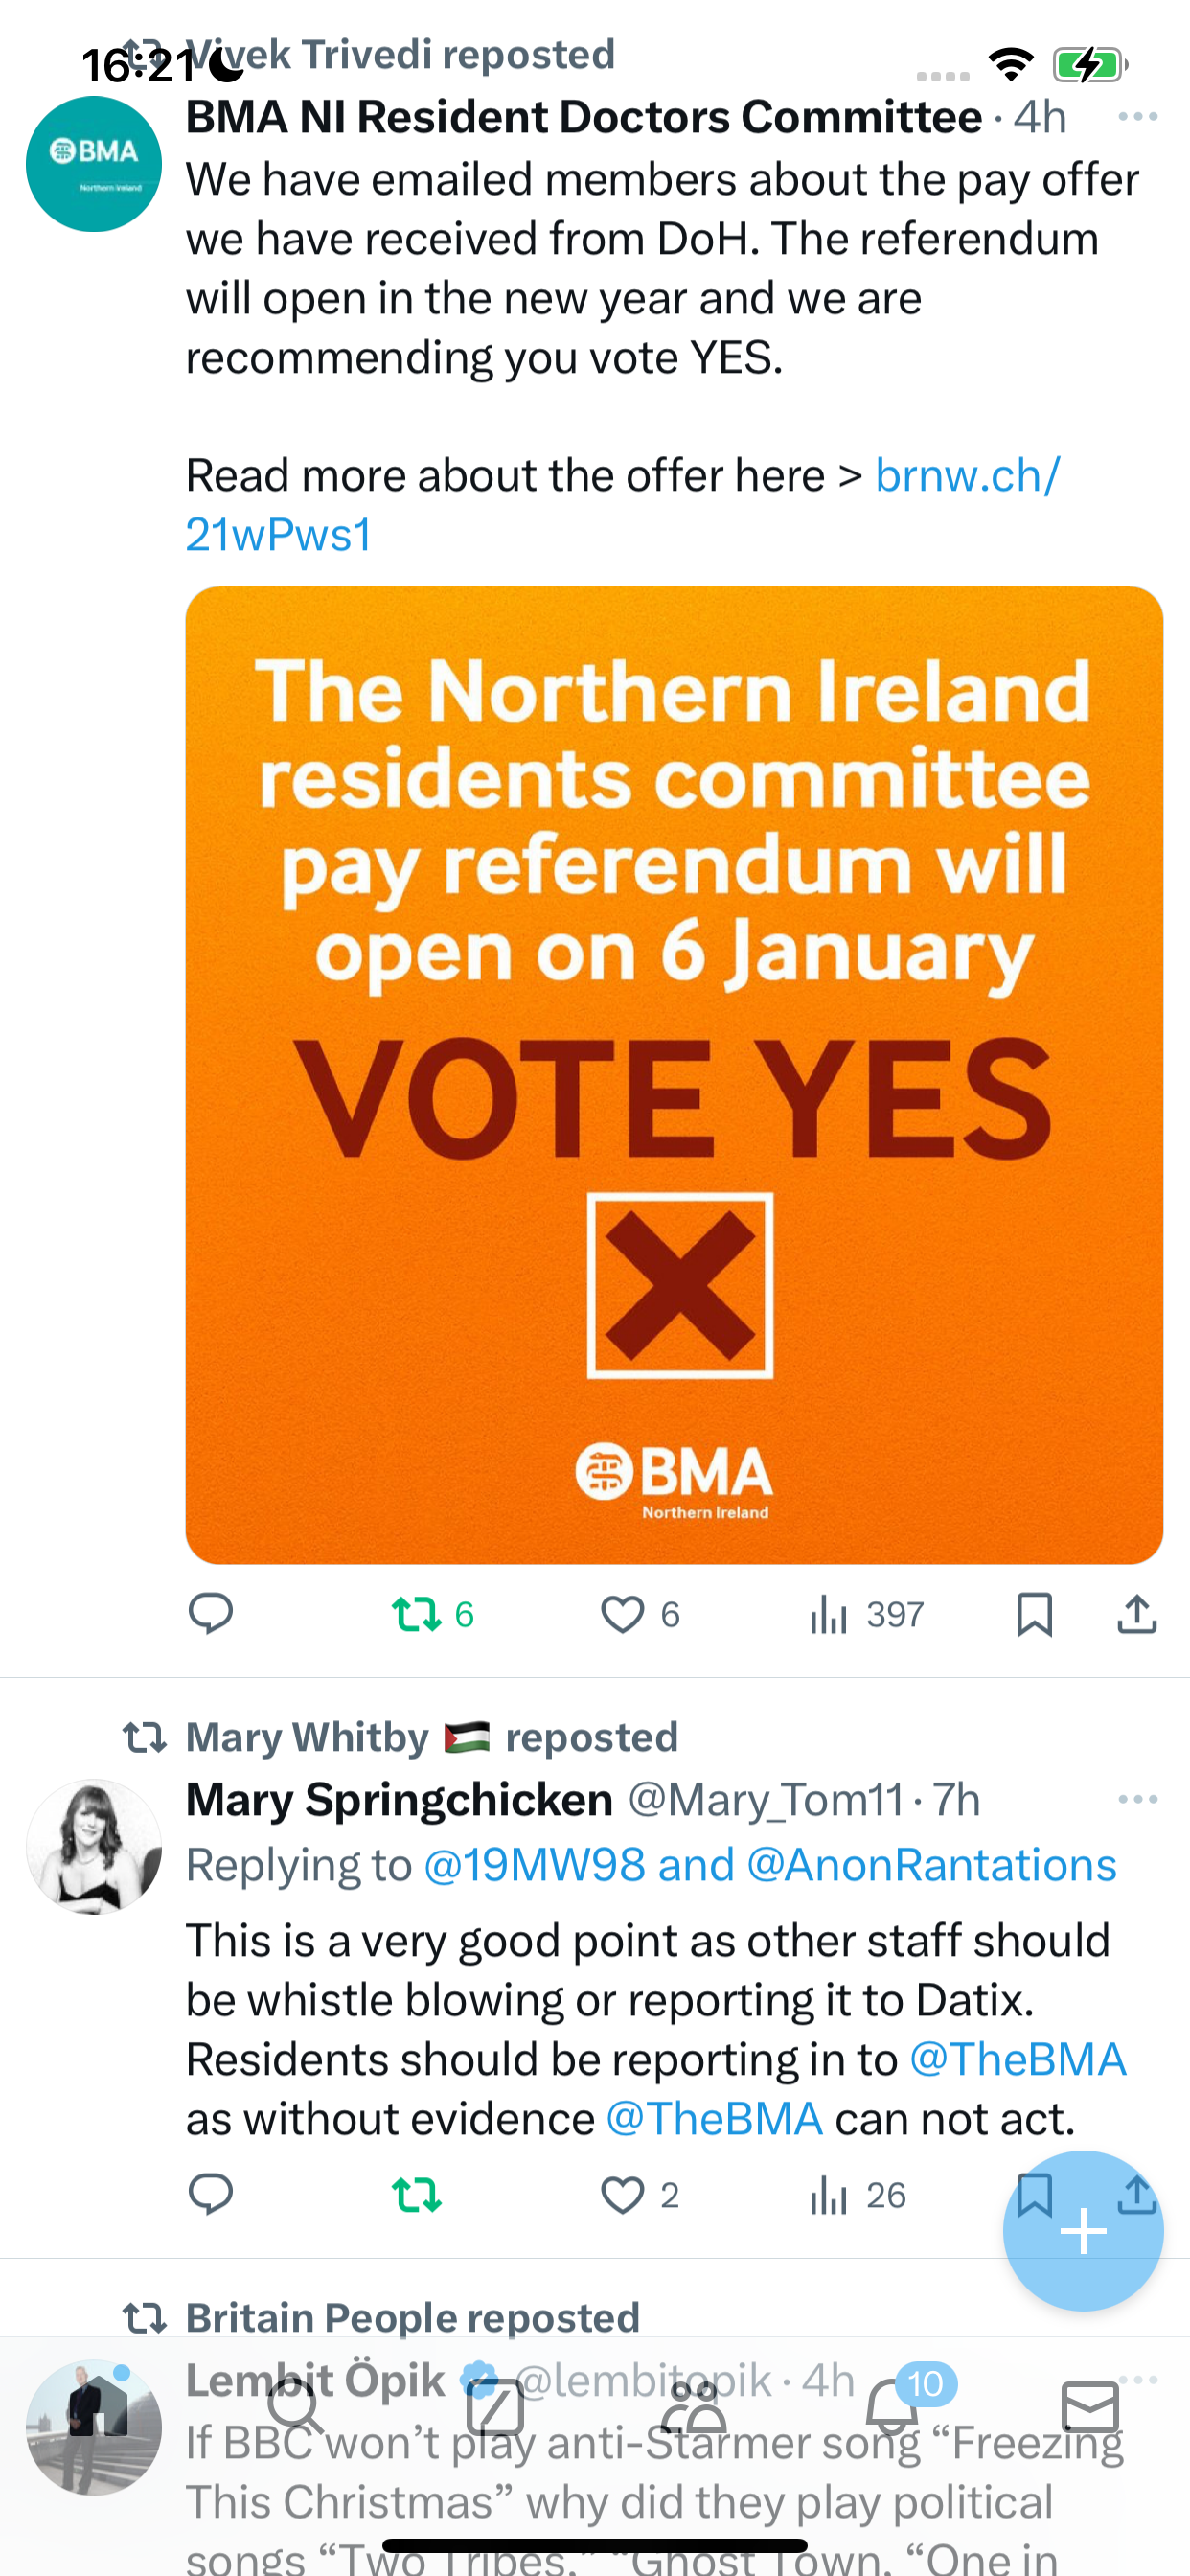
Task: Open BMA Northern Ireland profile avatar
Action: [x=94, y=164]
